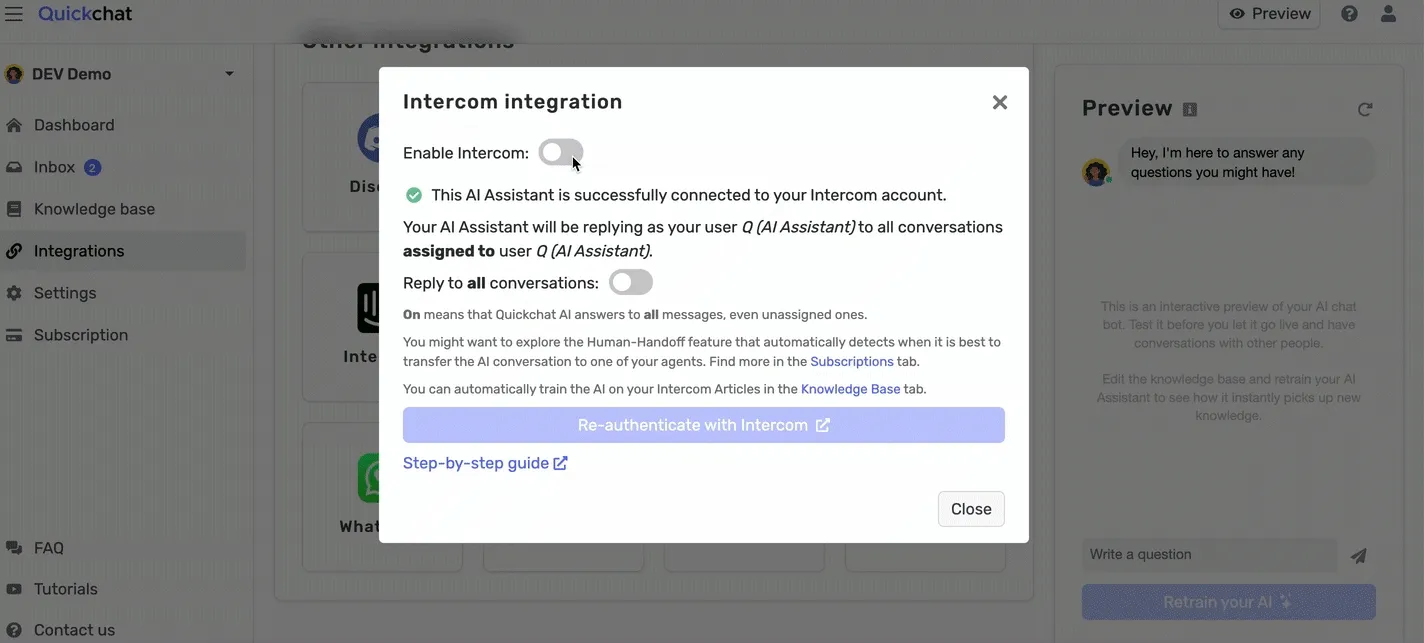Click the Preview button in header
The image size is (1424, 643).
click(1269, 14)
